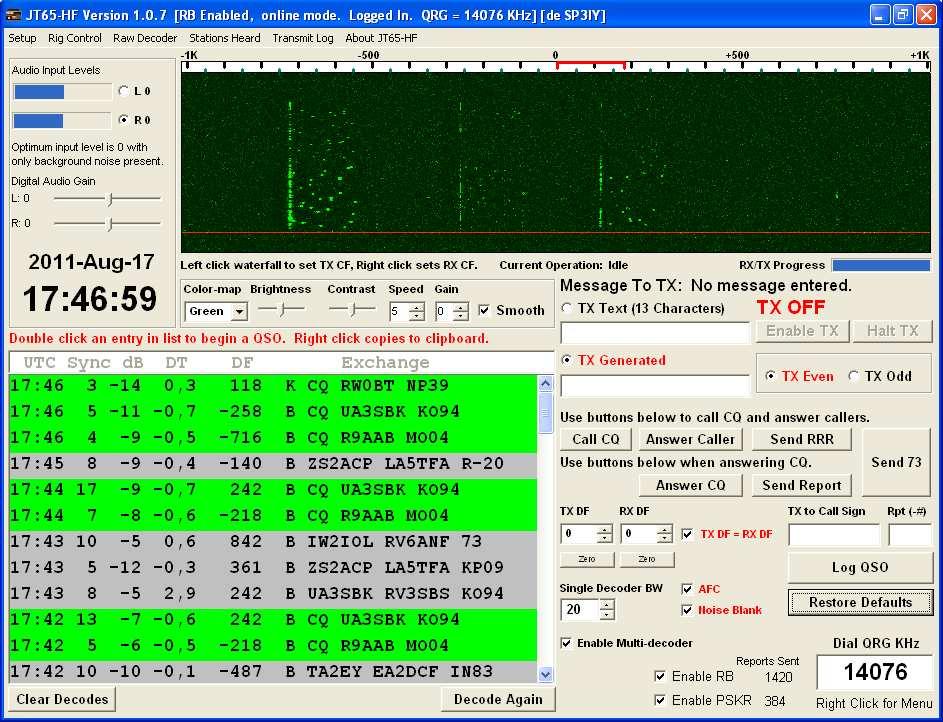Increase the waterfall Speed value

click(416, 307)
